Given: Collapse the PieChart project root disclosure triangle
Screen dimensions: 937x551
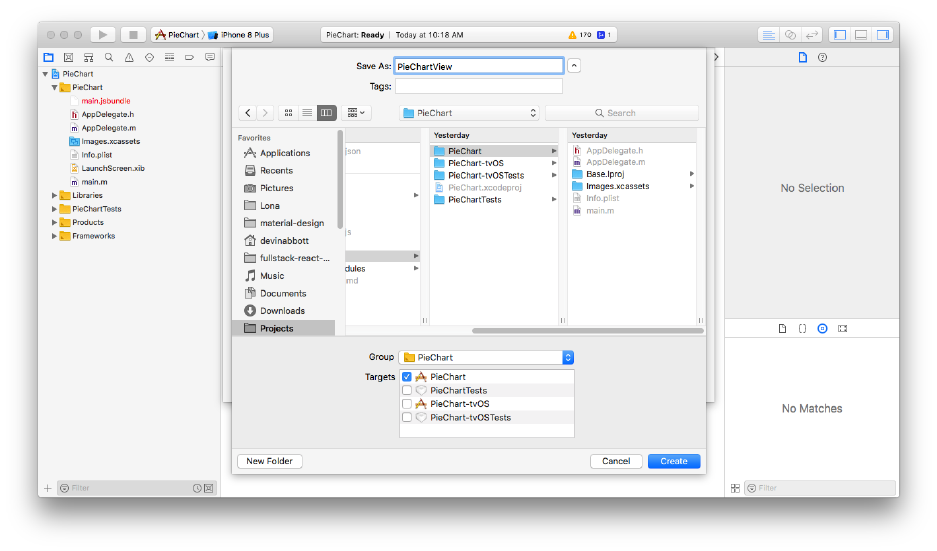Looking at the screenshot, I should [45, 74].
